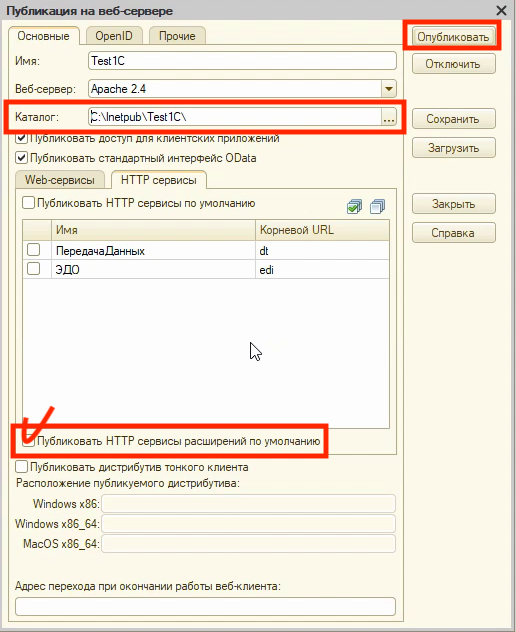
Task: Focus the Имя field containing Test1C
Action: point(242,61)
